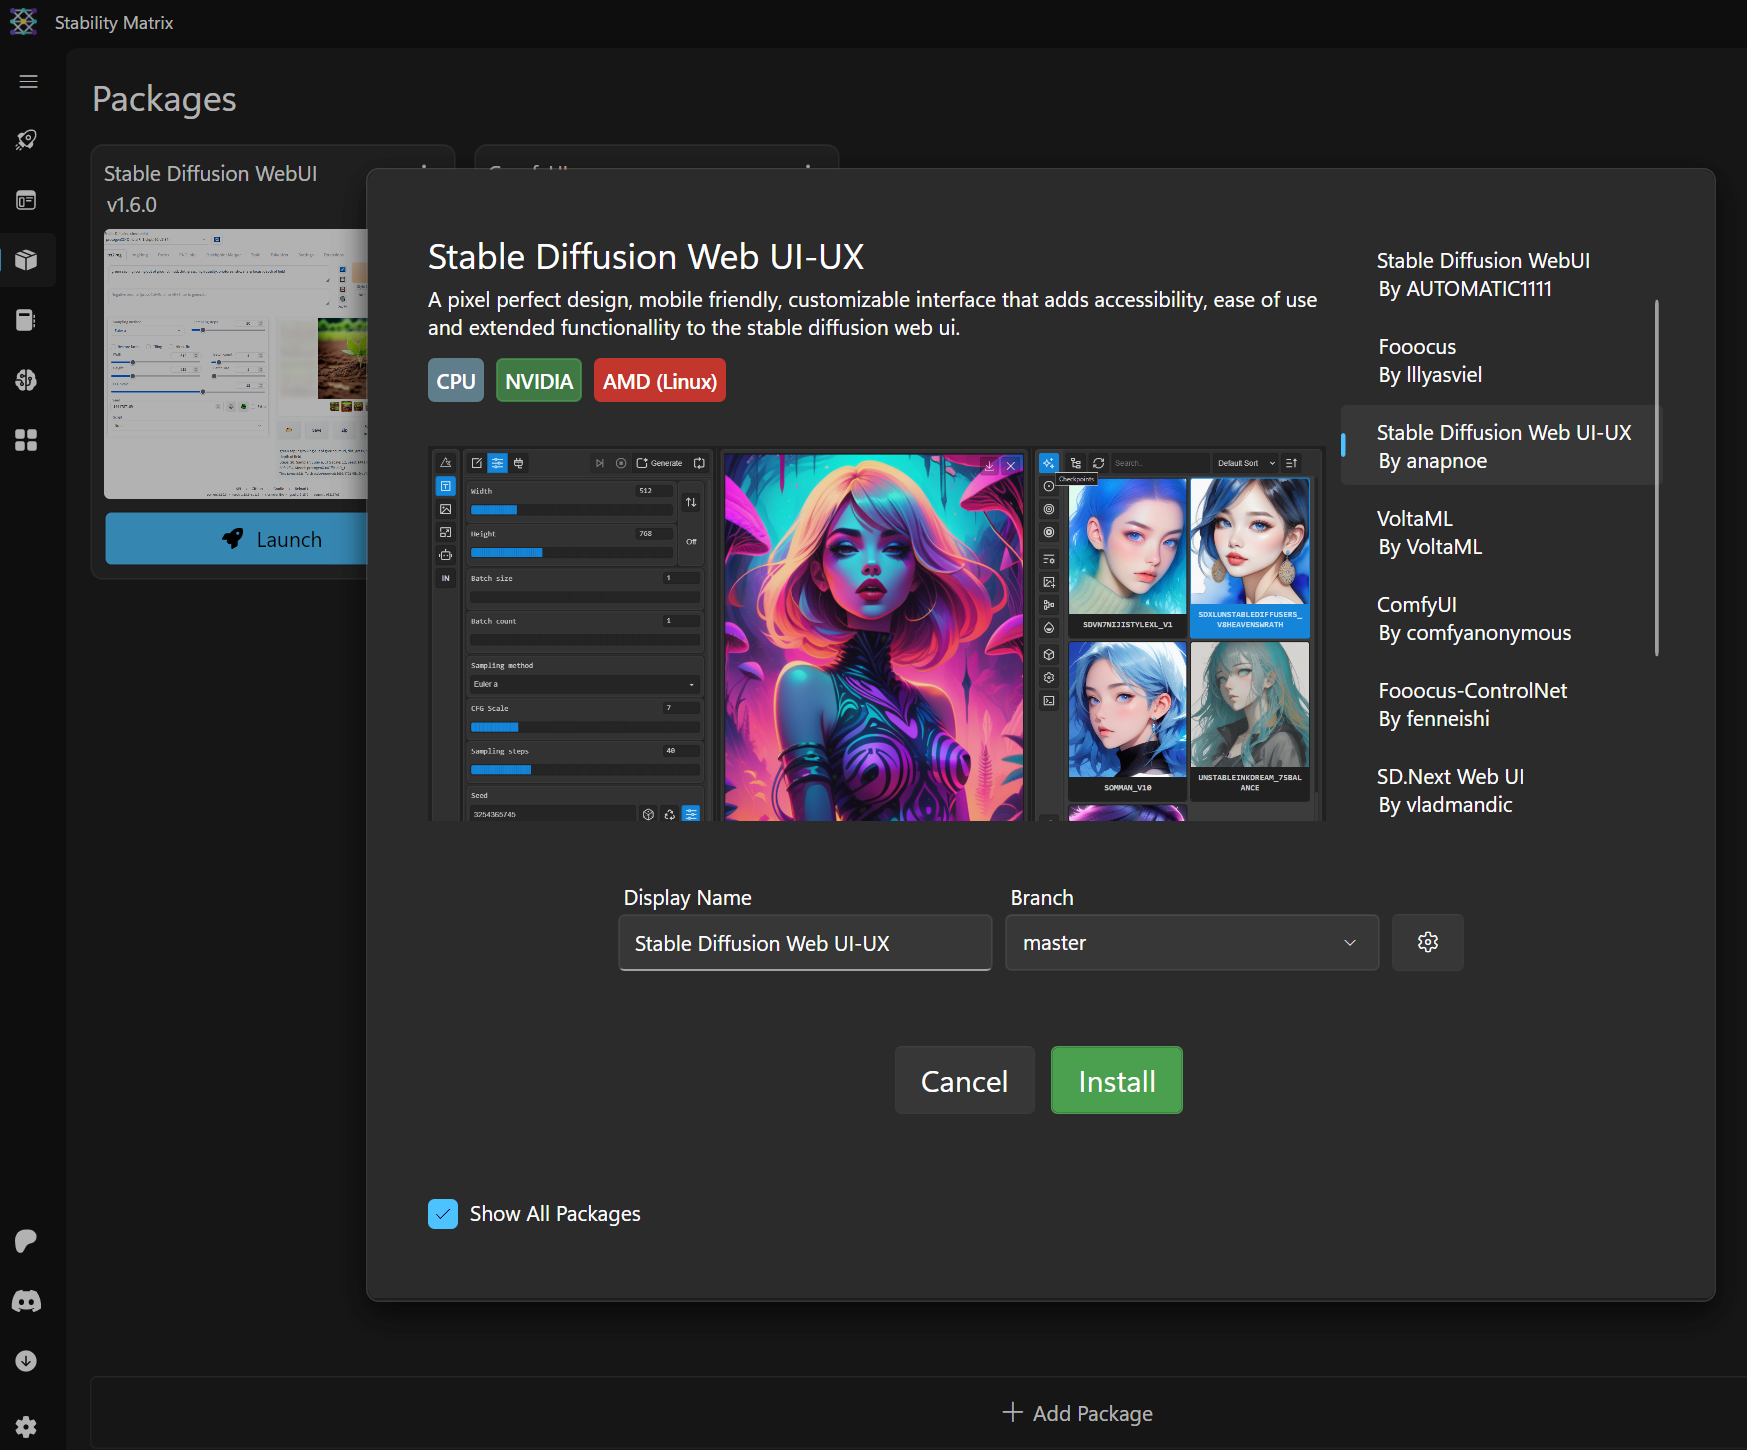Open the Packages cube sidebar icon
This screenshot has height=1450, width=1747.
[x=27, y=260]
